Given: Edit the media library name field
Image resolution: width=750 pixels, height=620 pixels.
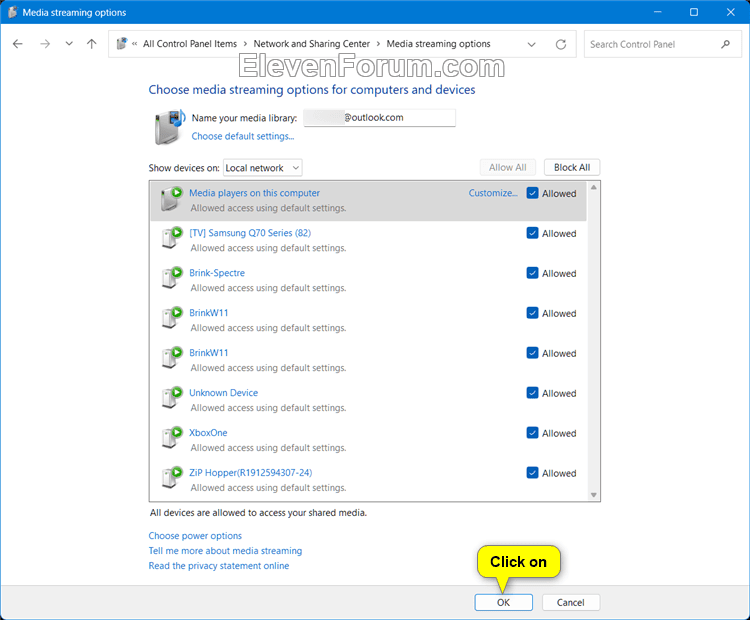Looking at the screenshot, I should [x=379, y=118].
